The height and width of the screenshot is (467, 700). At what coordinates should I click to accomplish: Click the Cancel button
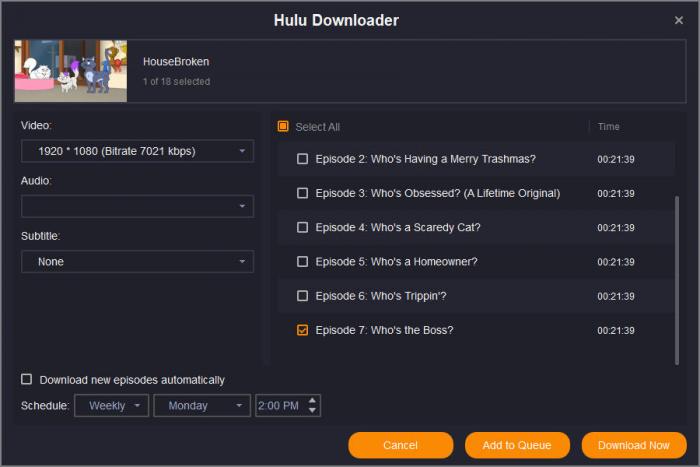pos(400,445)
